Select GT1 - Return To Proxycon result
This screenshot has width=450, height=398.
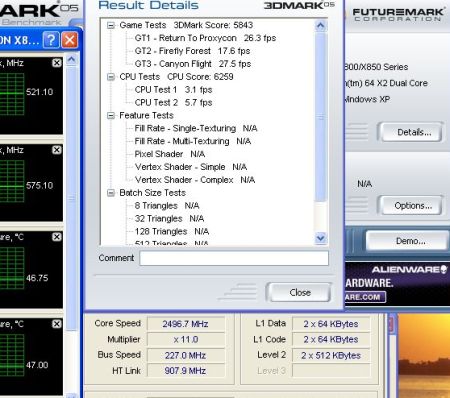pos(205,38)
